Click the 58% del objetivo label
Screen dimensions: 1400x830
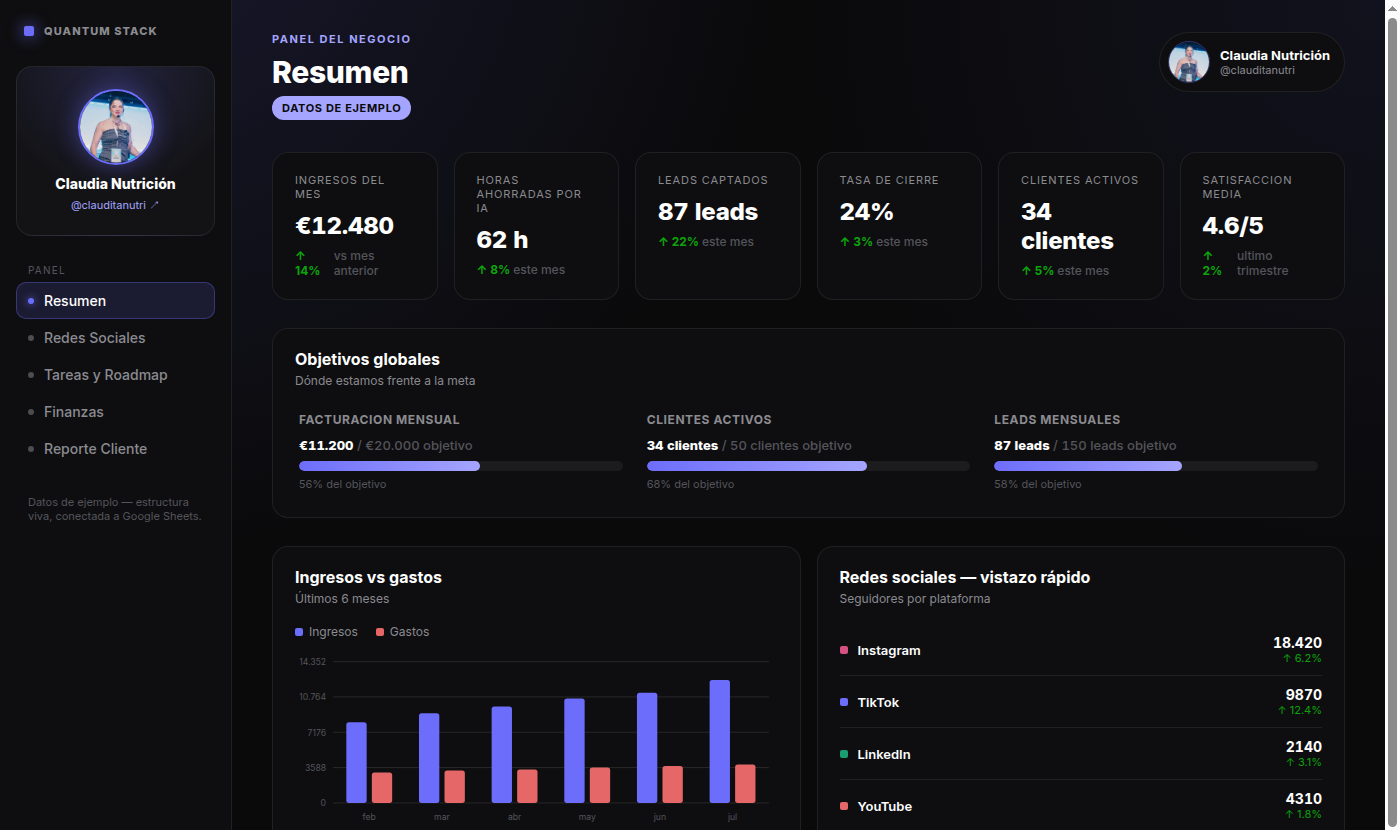tap(1038, 484)
